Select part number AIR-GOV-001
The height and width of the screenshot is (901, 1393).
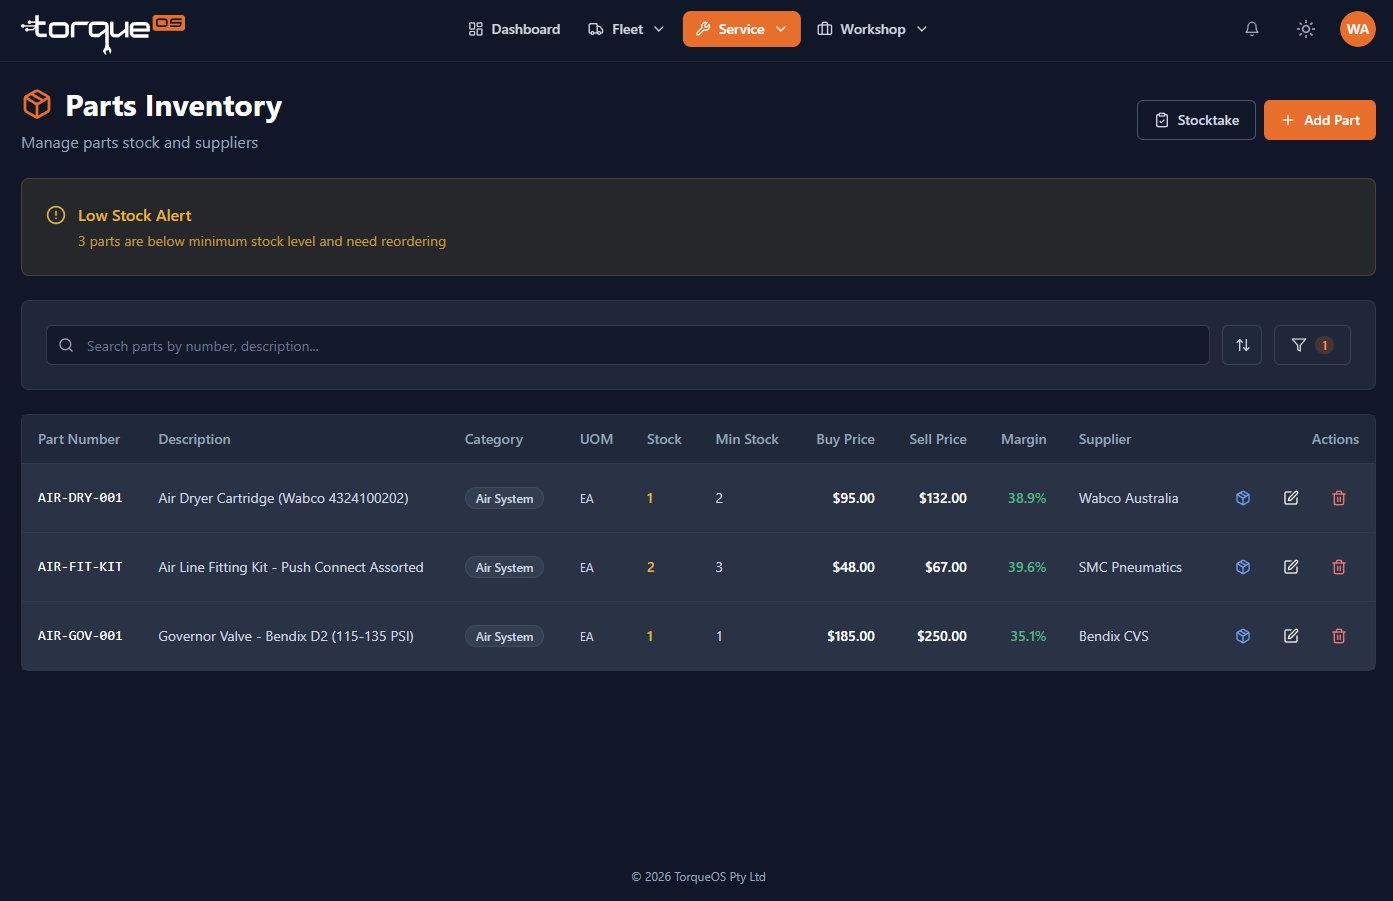tap(80, 636)
